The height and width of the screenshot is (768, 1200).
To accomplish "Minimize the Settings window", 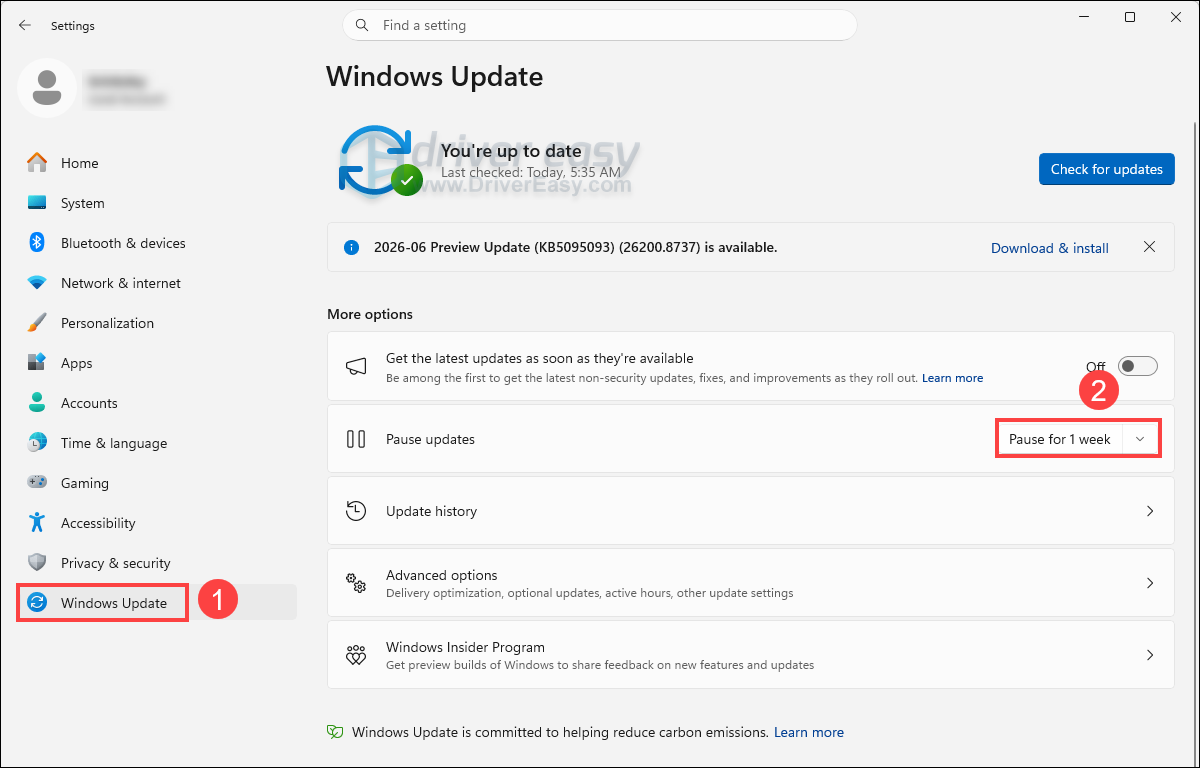I will pos(1083,17).
